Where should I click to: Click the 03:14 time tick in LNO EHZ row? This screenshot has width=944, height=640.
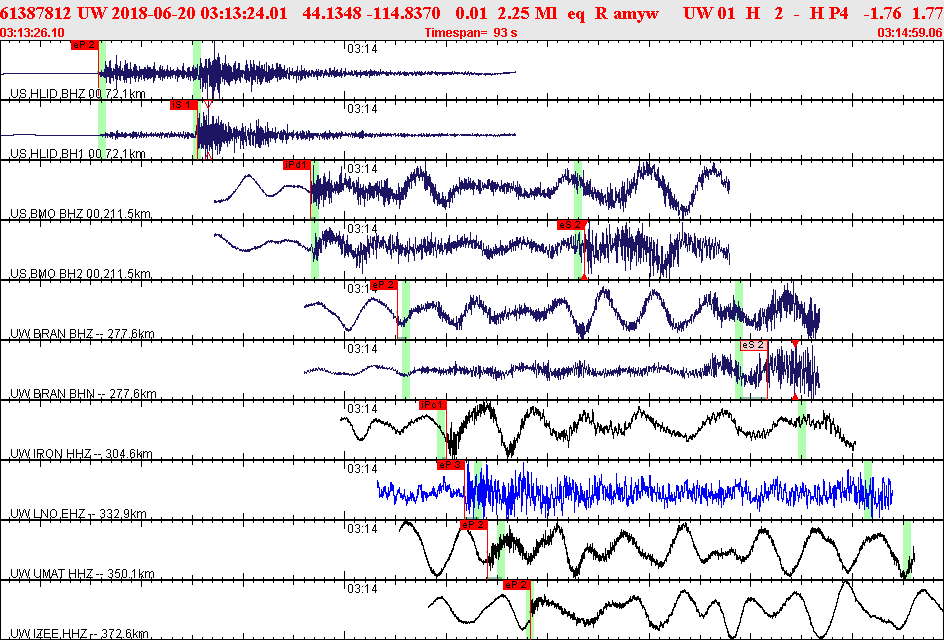coord(362,468)
